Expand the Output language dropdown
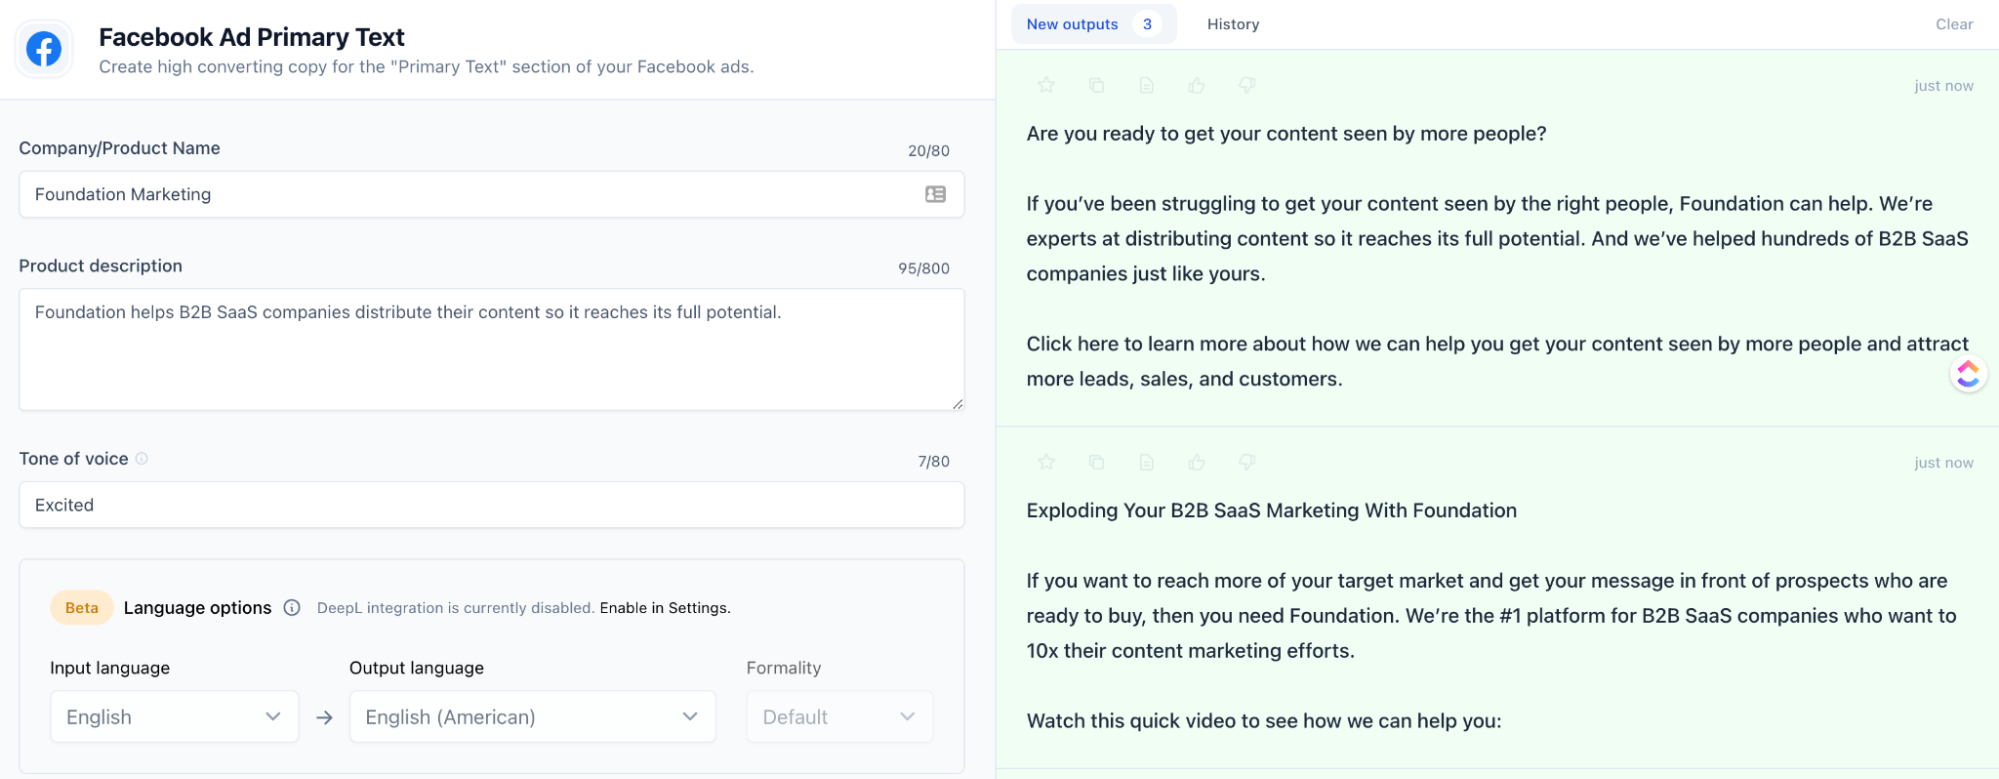The height and width of the screenshot is (779, 1999). click(x=532, y=717)
